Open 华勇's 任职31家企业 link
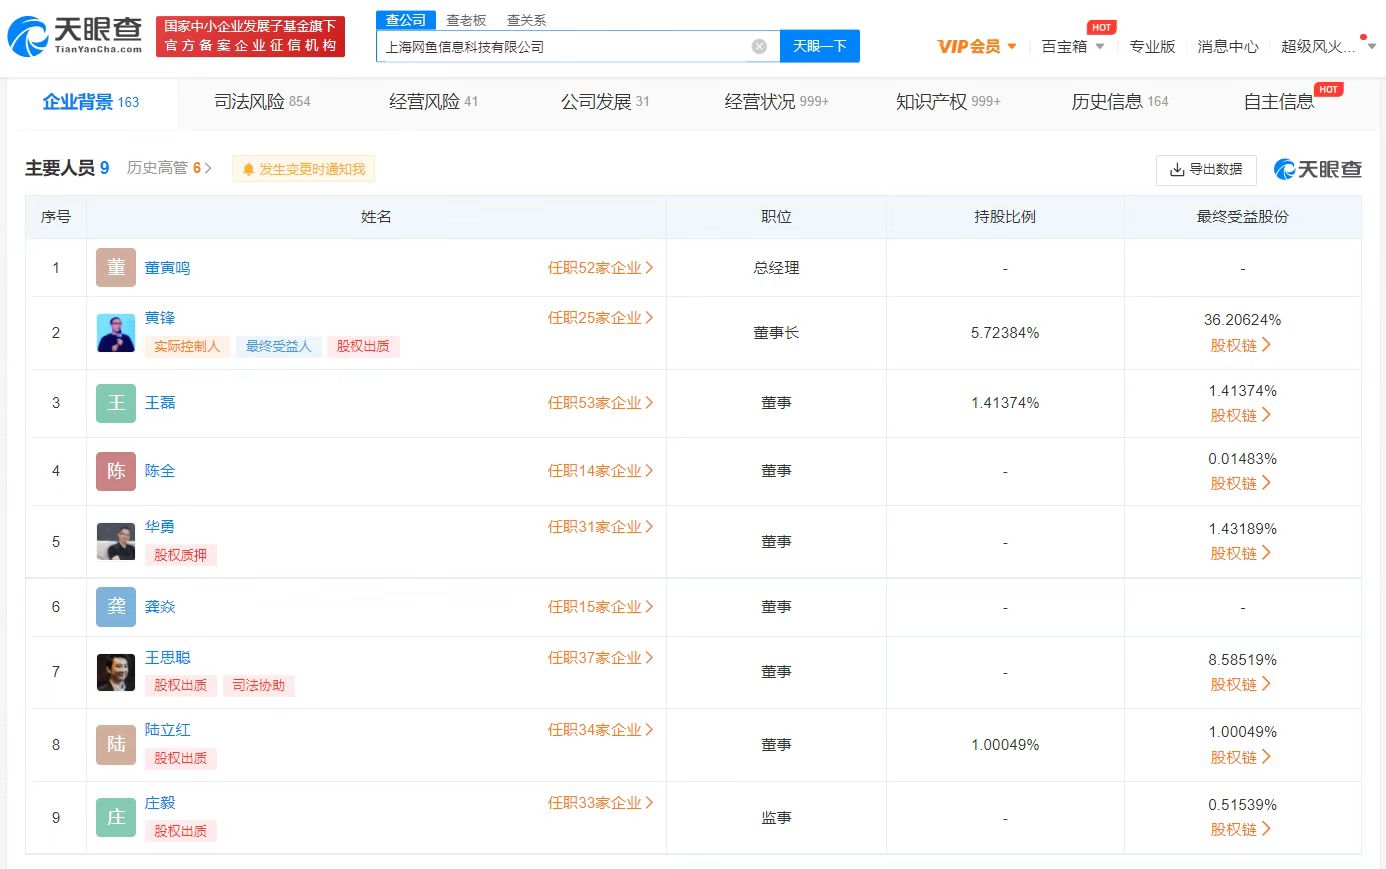 [x=600, y=527]
